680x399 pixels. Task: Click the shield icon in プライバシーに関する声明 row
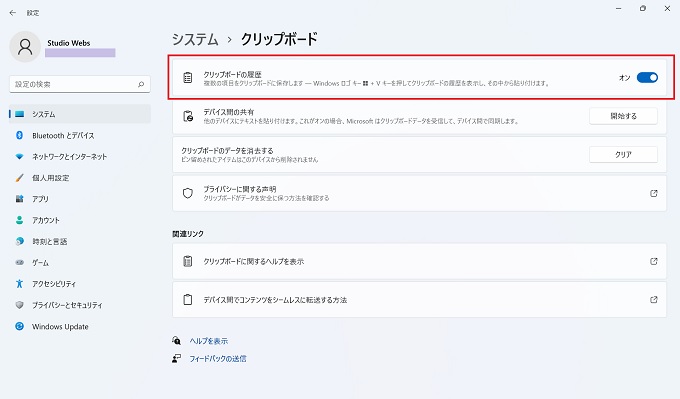(x=188, y=193)
